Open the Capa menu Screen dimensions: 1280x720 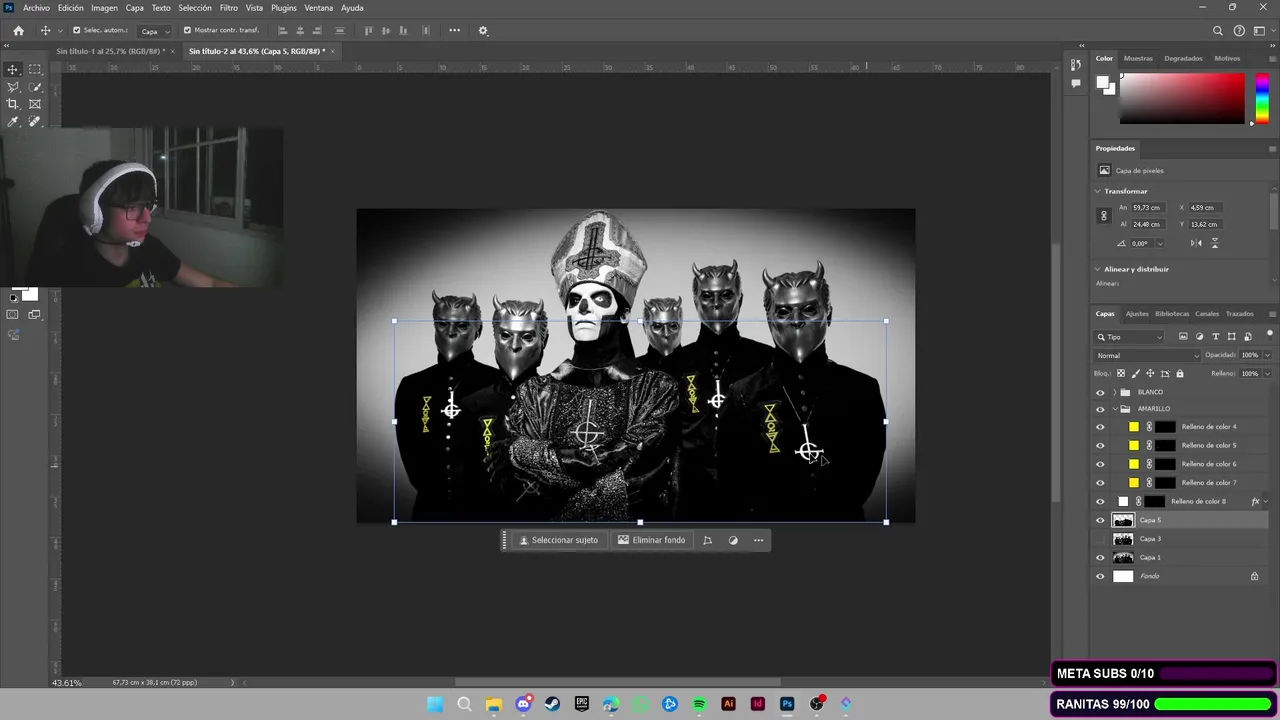point(134,8)
